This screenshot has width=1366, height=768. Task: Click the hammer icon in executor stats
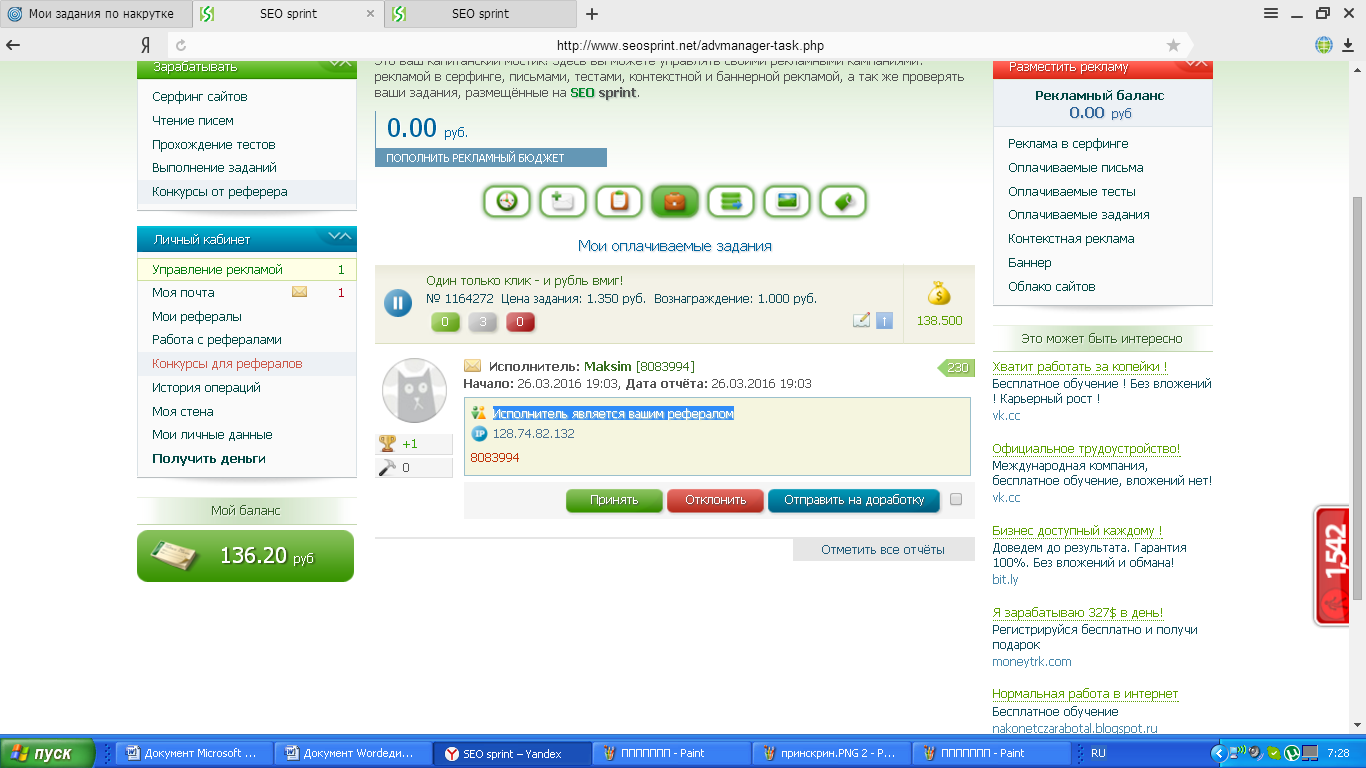coord(387,467)
